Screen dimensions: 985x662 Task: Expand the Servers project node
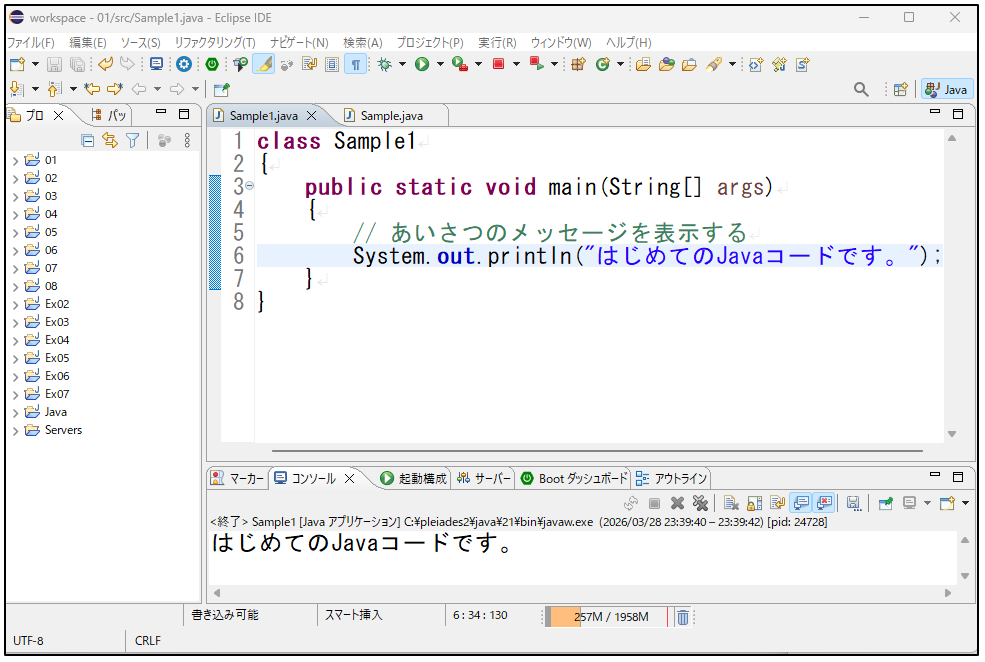tap(15, 431)
